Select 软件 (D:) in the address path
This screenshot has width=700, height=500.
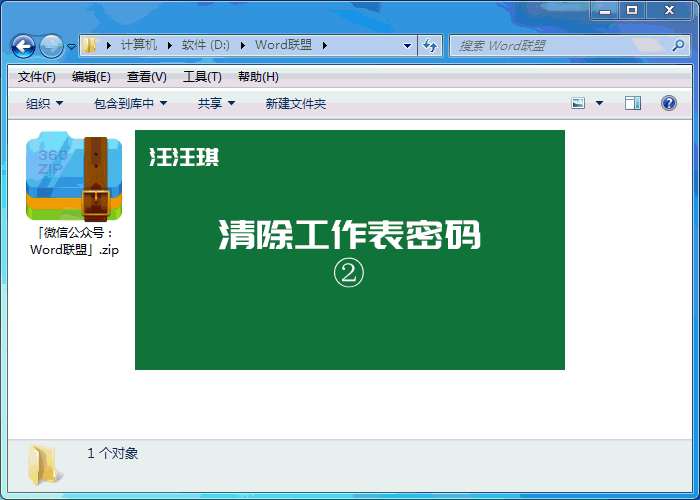tap(206, 45)
